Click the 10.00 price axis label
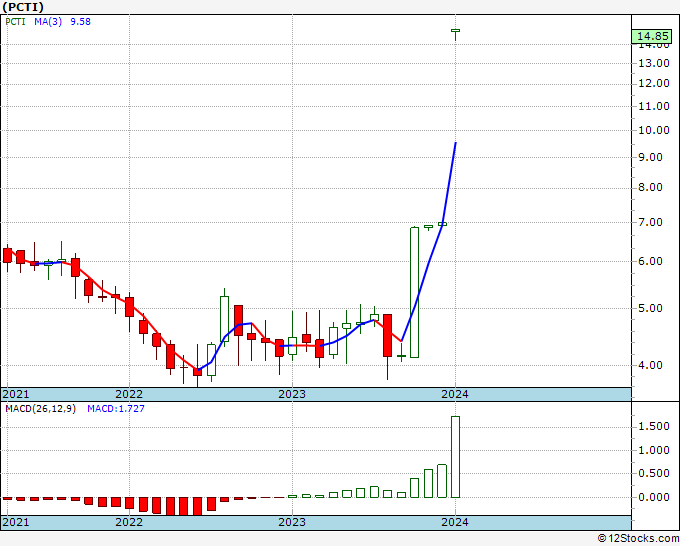 (654, 130)
